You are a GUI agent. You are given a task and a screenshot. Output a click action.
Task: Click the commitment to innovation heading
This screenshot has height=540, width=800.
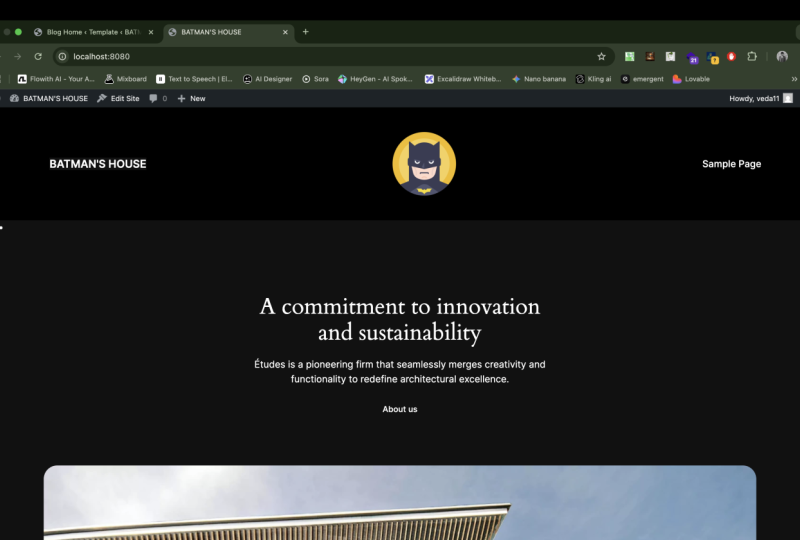coord(400,320)
